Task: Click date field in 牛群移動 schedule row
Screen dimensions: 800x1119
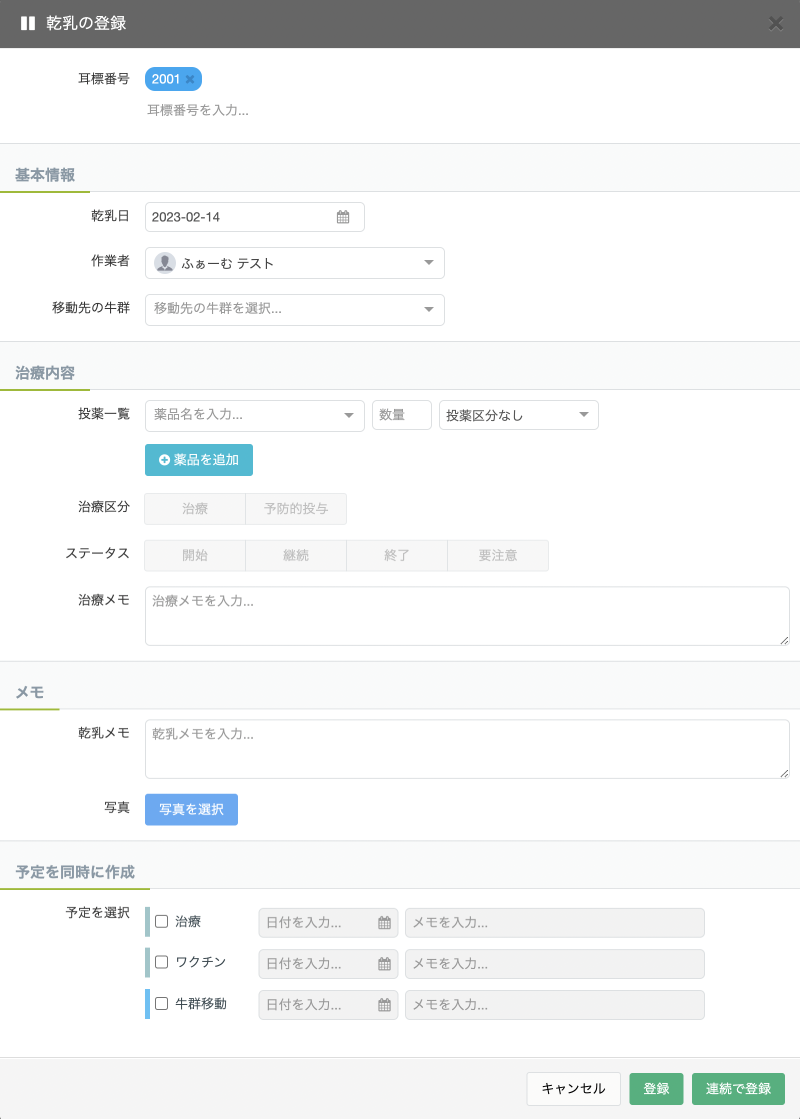Action: click(x=328, y=1005)
